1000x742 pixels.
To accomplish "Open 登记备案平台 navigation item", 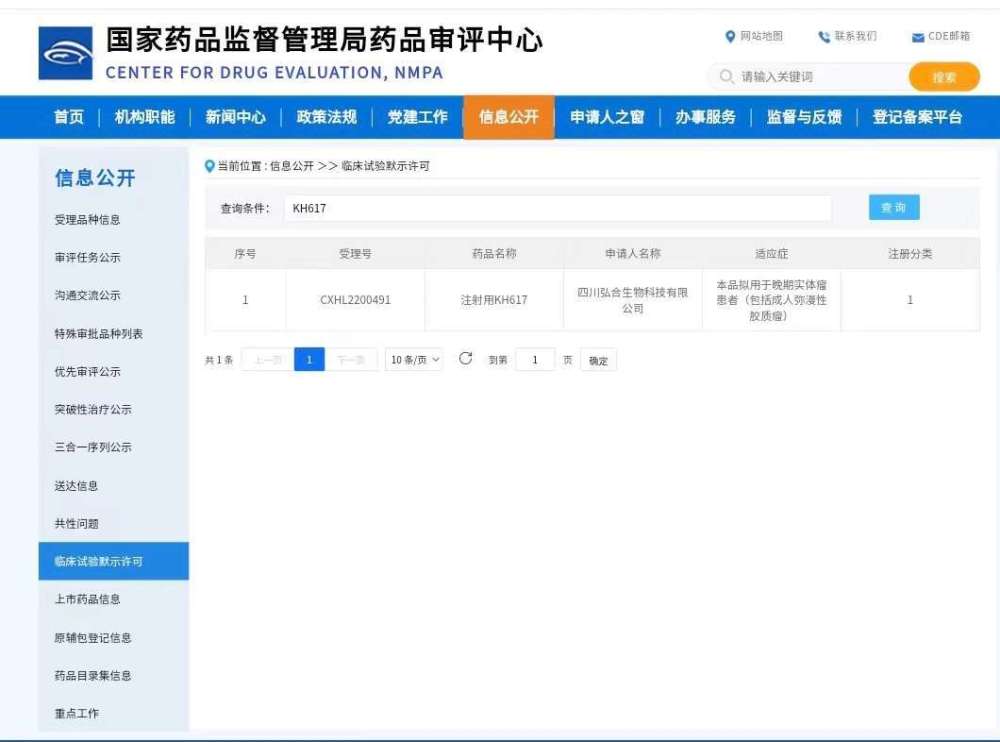I will [x=917, y=117].
